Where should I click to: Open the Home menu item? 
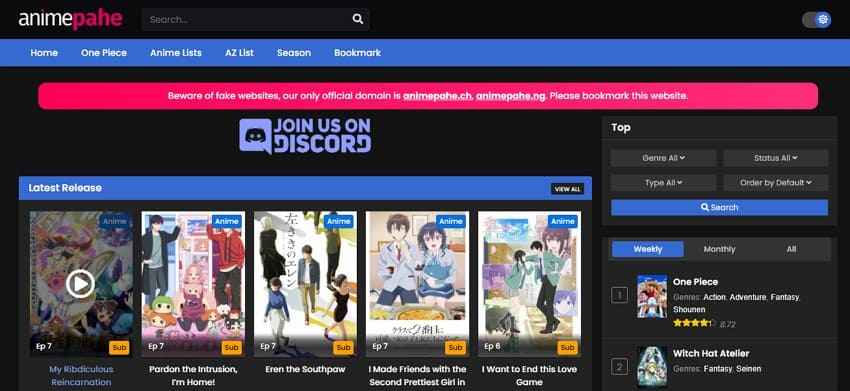click(44, 53)
